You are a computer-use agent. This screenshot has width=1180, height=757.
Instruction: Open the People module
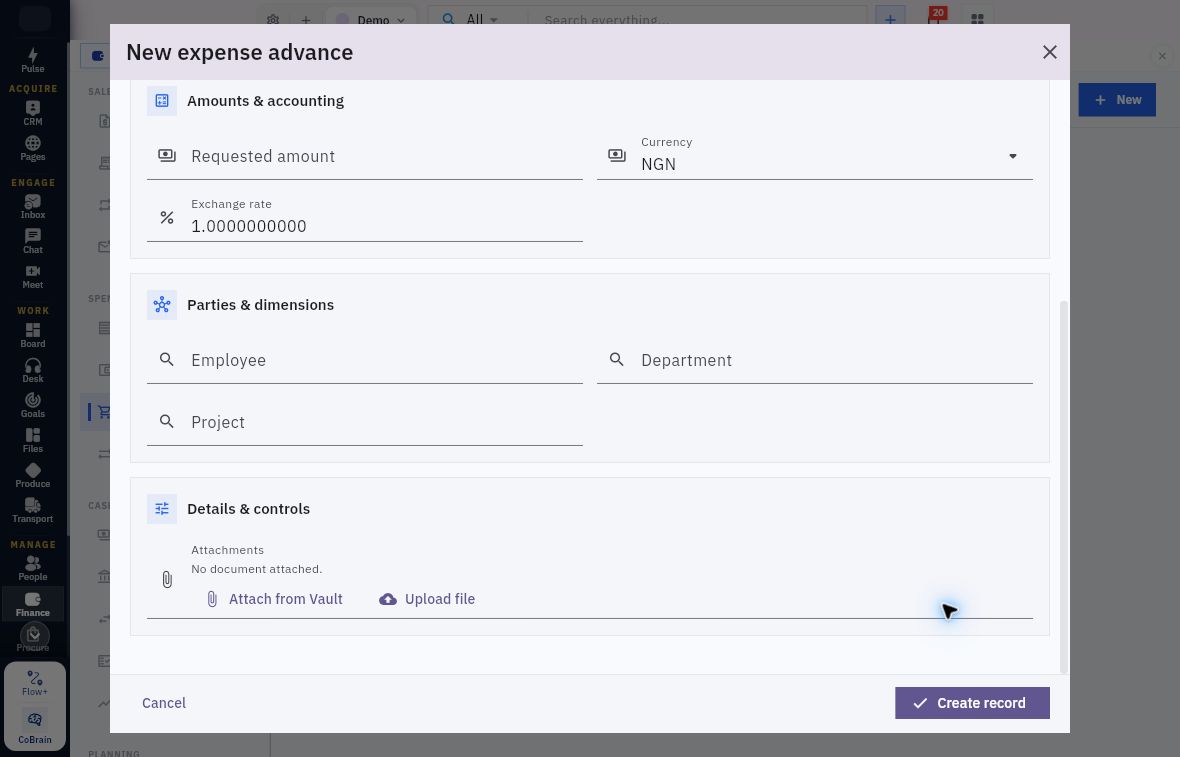[32, 568]
